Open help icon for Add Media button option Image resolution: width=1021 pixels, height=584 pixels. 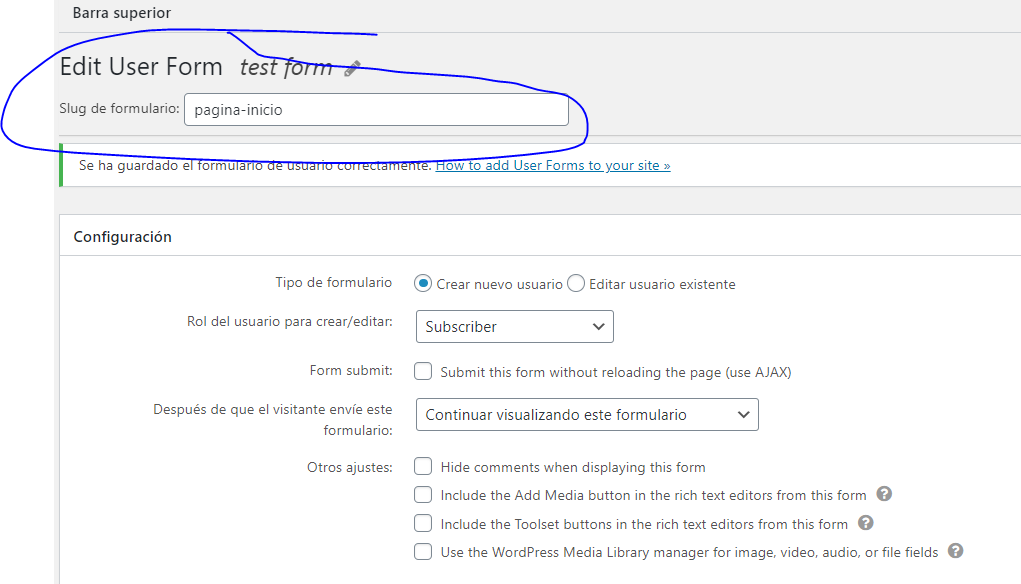[x=884, y=494]
